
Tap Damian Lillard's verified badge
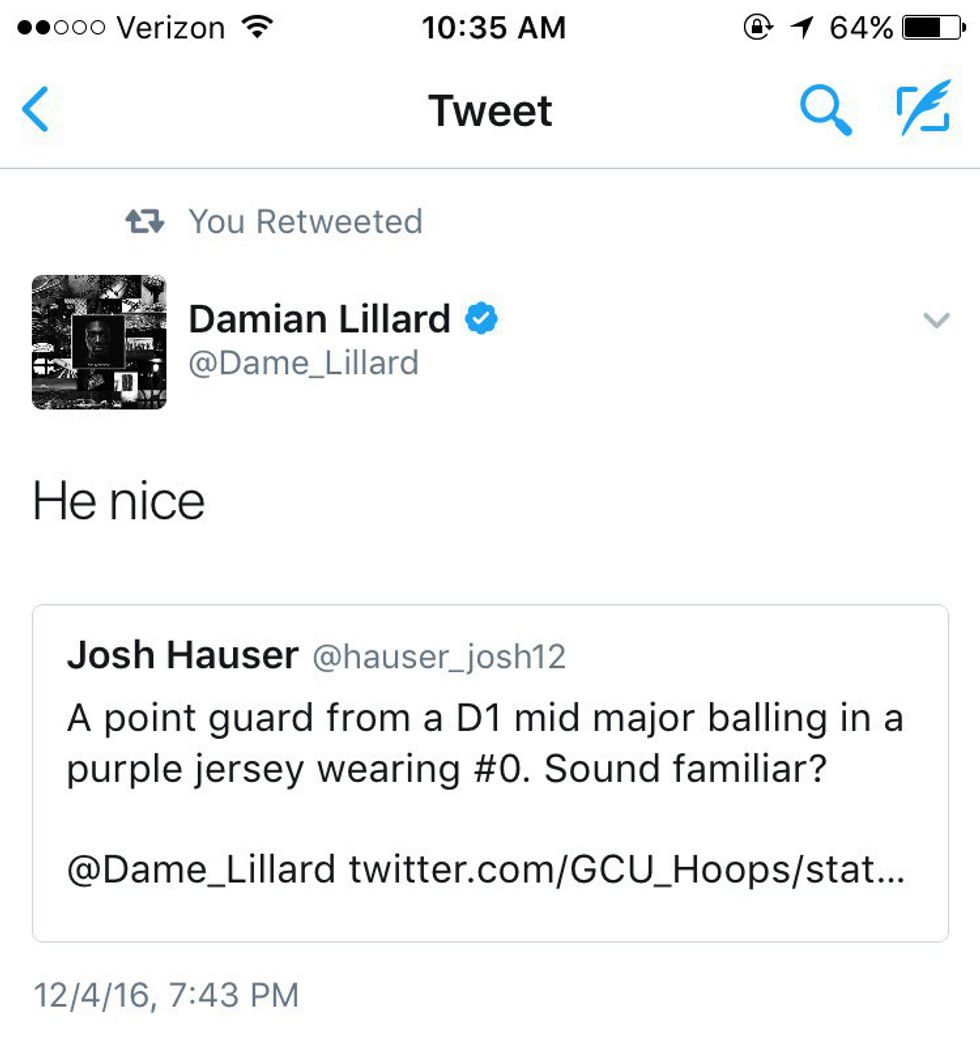pyautogui.click(x=482, y=319)
